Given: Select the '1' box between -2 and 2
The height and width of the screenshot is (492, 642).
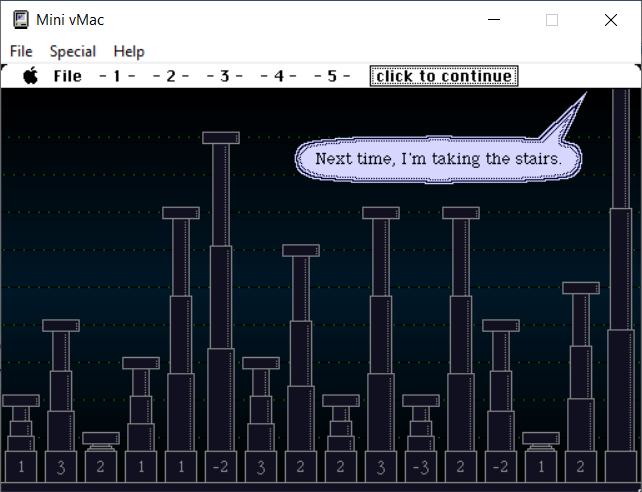Looking at the screenshot, I should pyautogui.click(x=541, y=467).
